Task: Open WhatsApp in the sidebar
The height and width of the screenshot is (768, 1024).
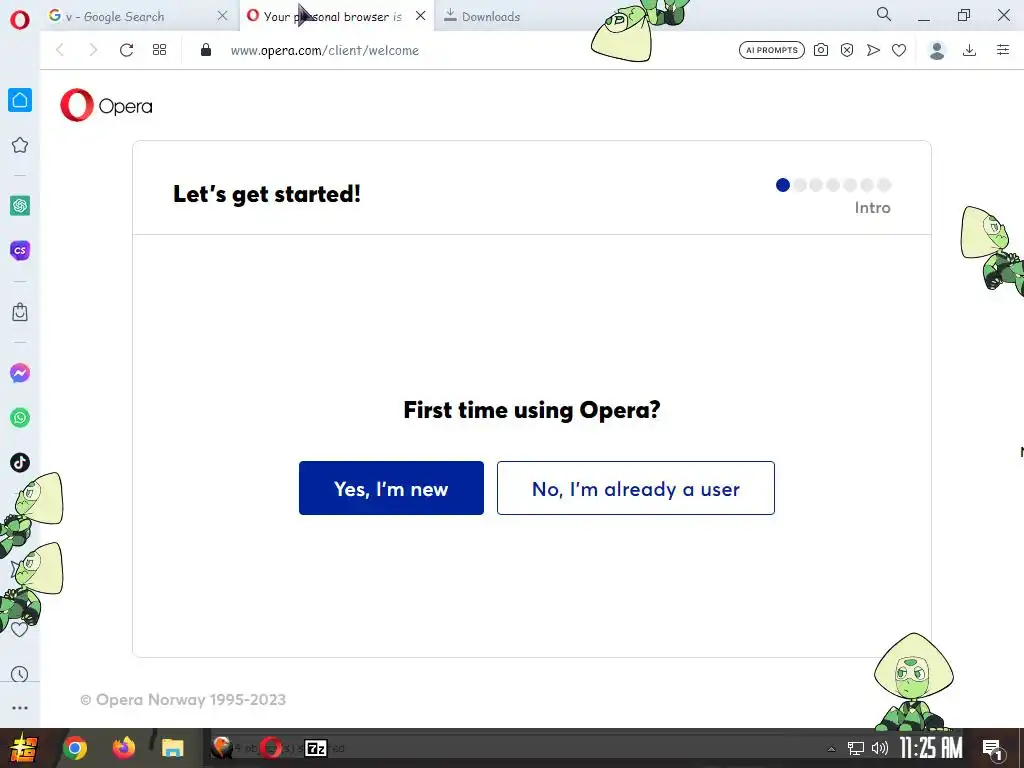Action: (20, 418)
